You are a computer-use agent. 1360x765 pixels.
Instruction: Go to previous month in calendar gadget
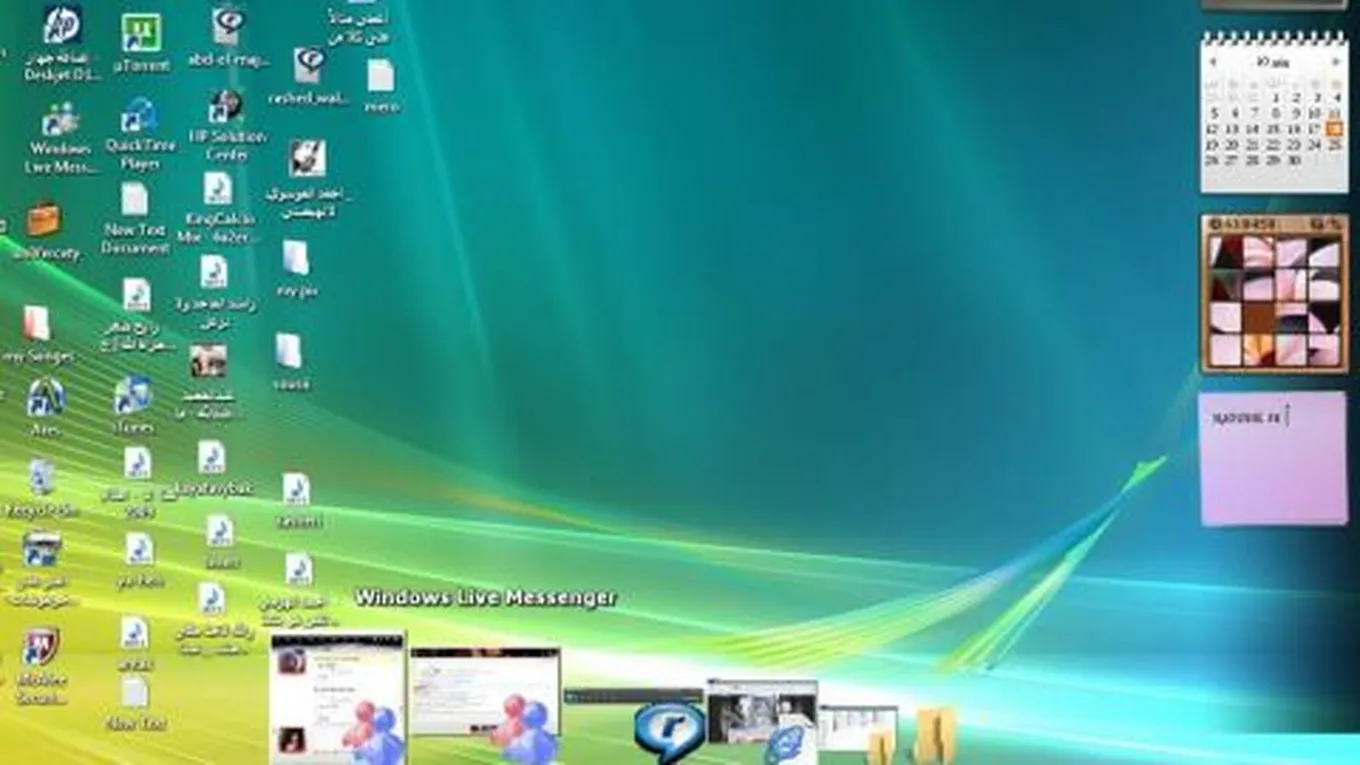pyautogui.click(x=1213, y=62)
